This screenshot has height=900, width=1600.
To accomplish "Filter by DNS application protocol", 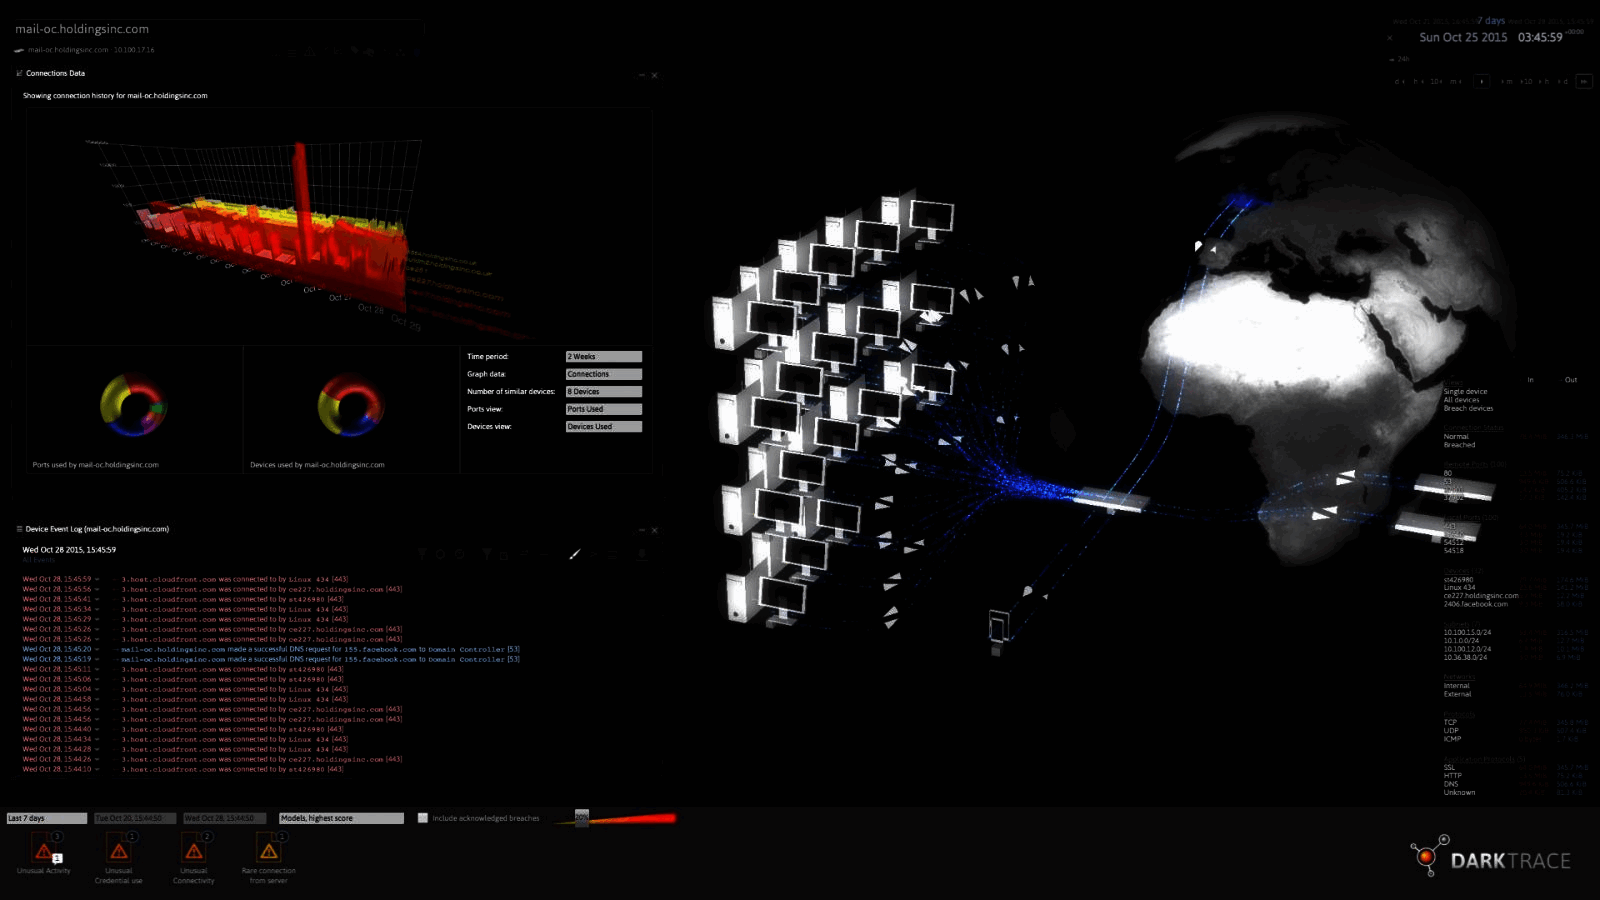I will (1450, 784).
